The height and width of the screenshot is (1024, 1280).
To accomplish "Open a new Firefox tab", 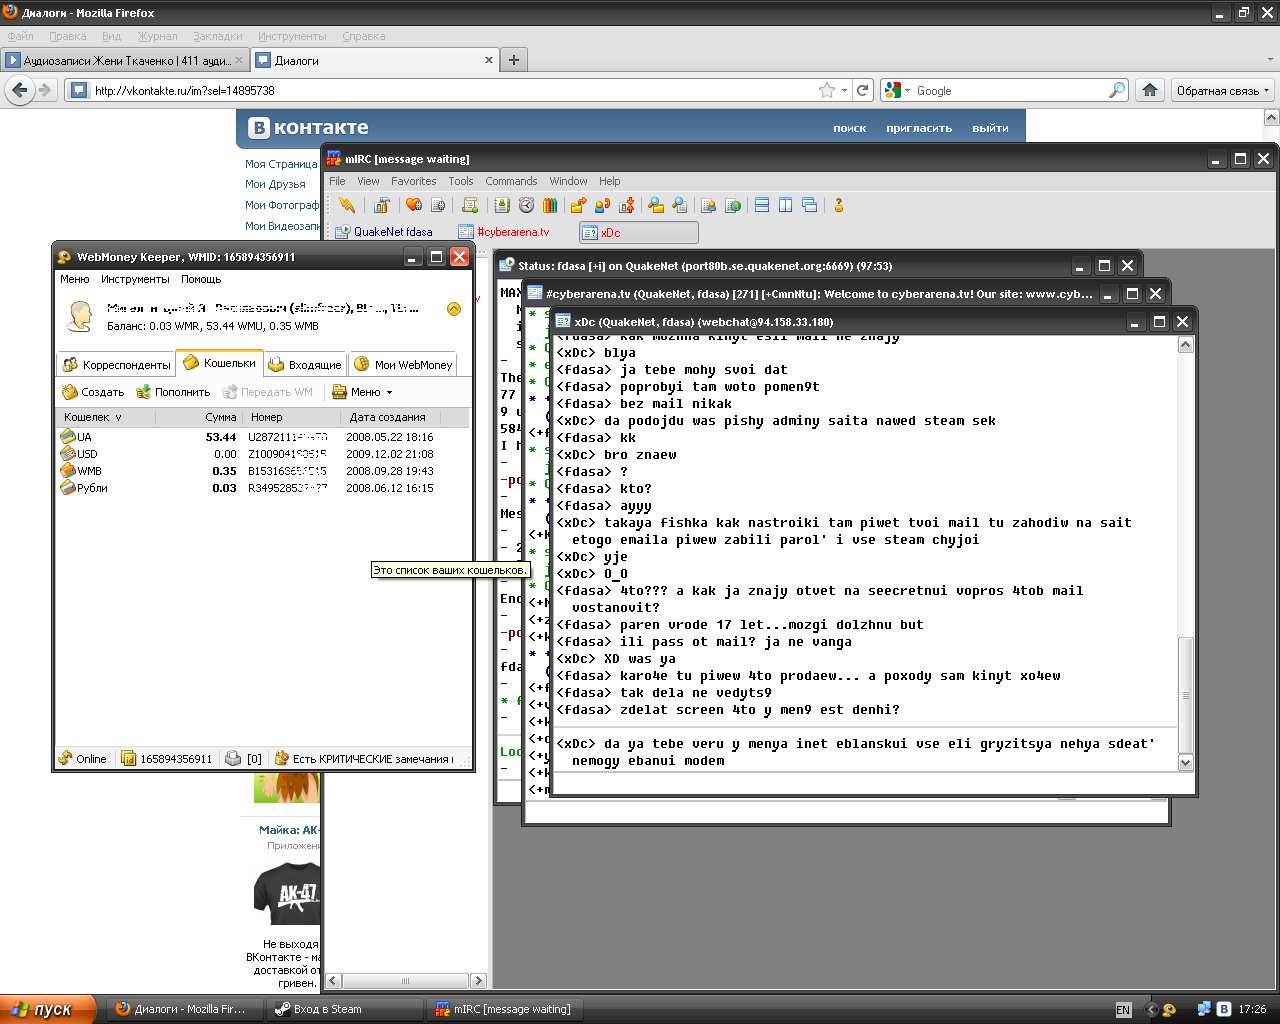I will pos(514,60).
